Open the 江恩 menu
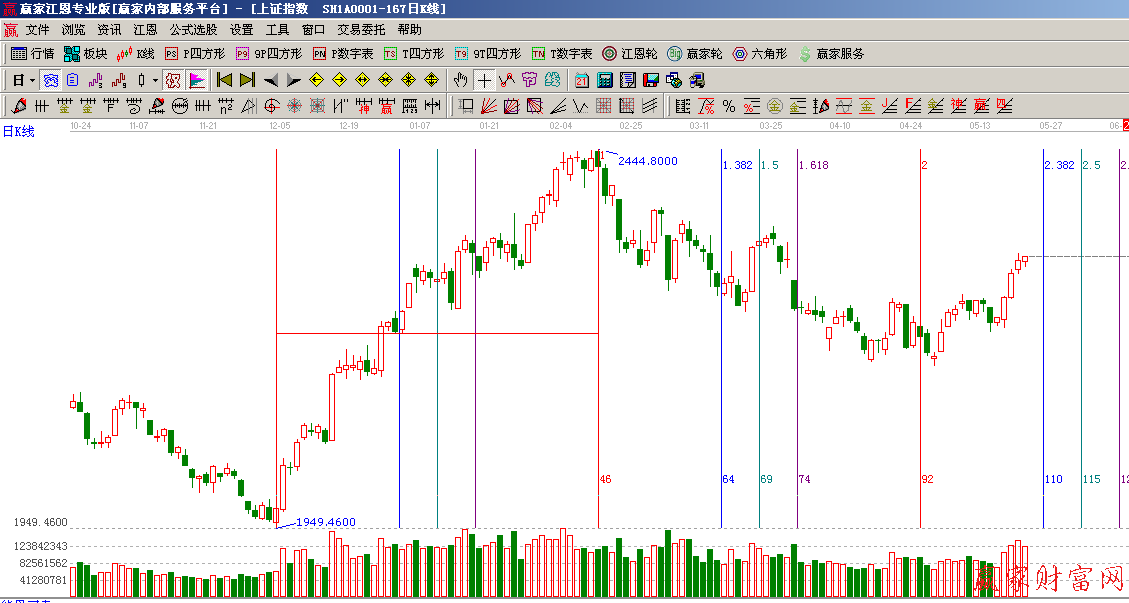The height and width of the screenshot is (603, 1129). point(145,30)
